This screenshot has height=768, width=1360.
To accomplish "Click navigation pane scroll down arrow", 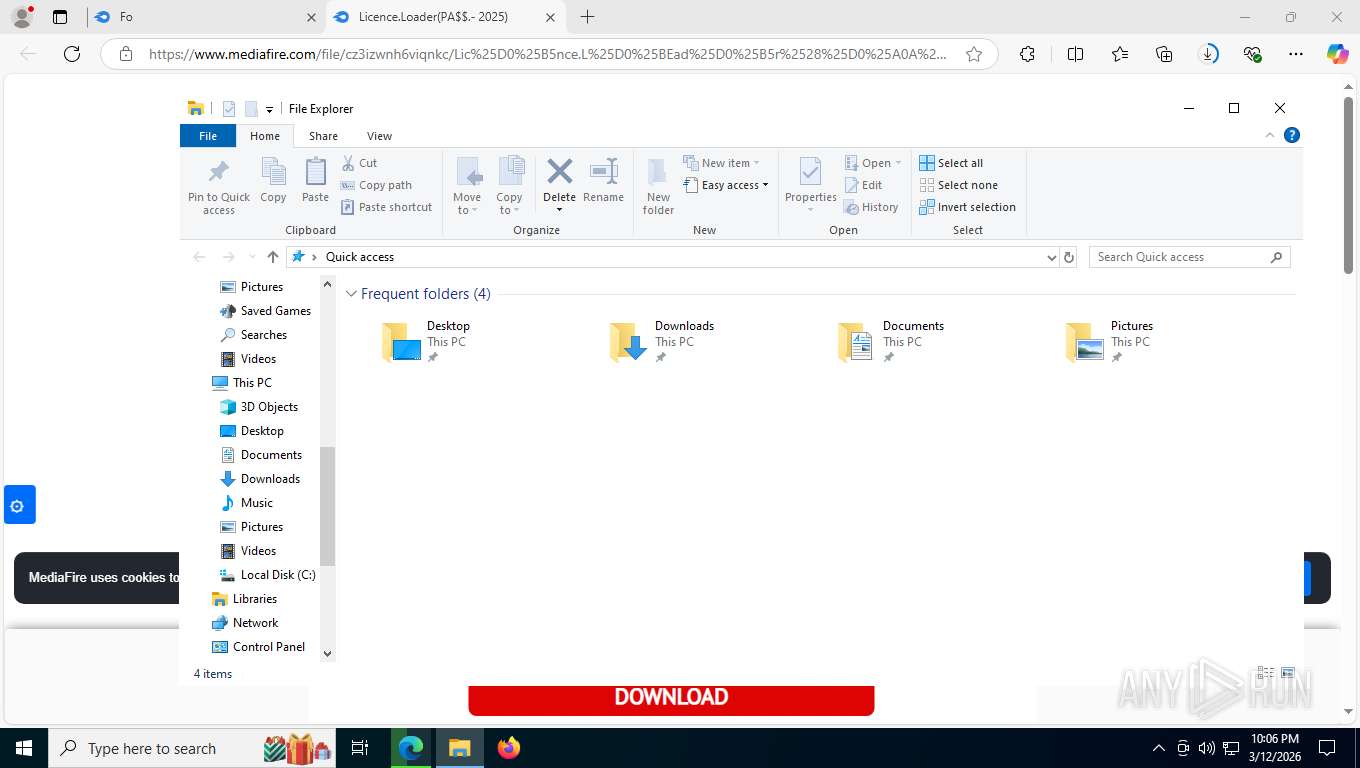I will (327, 653).
